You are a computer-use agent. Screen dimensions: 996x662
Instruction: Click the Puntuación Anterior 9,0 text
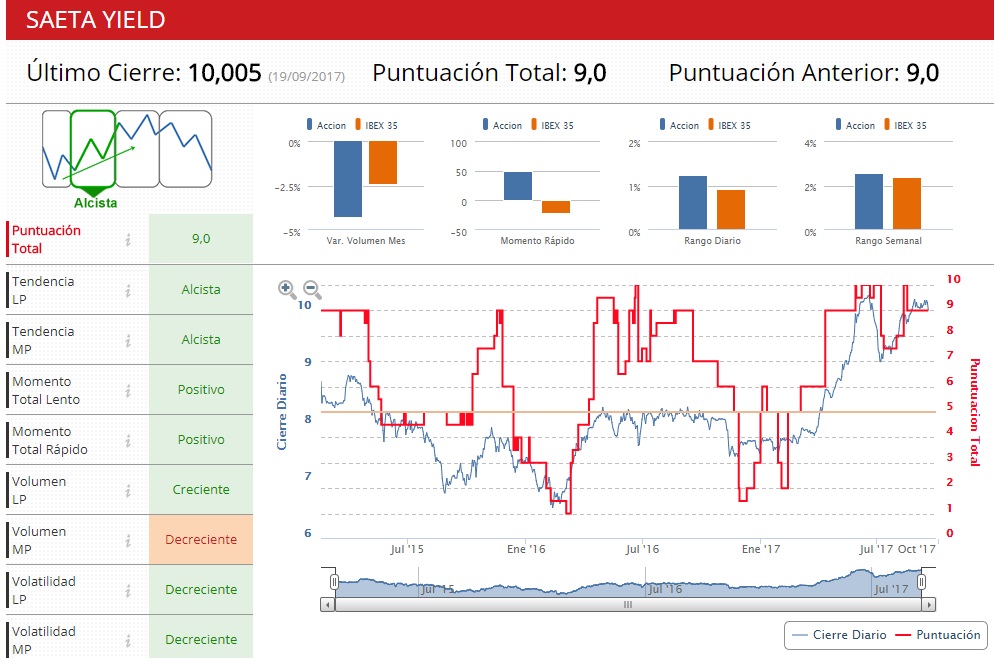[804, 73]
